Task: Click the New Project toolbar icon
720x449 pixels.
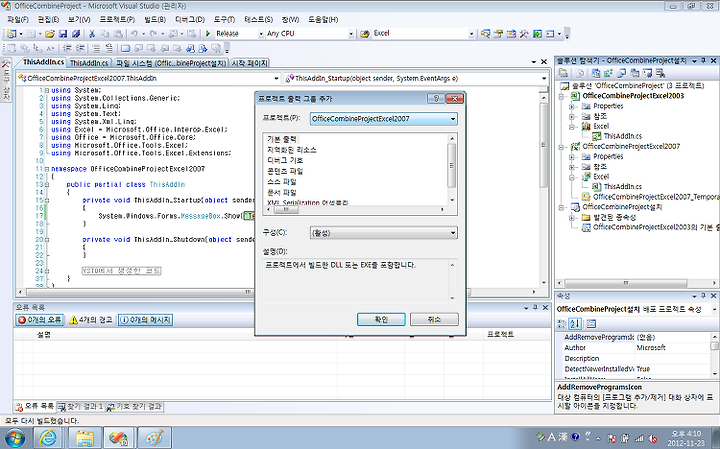Action: (11, 34)
